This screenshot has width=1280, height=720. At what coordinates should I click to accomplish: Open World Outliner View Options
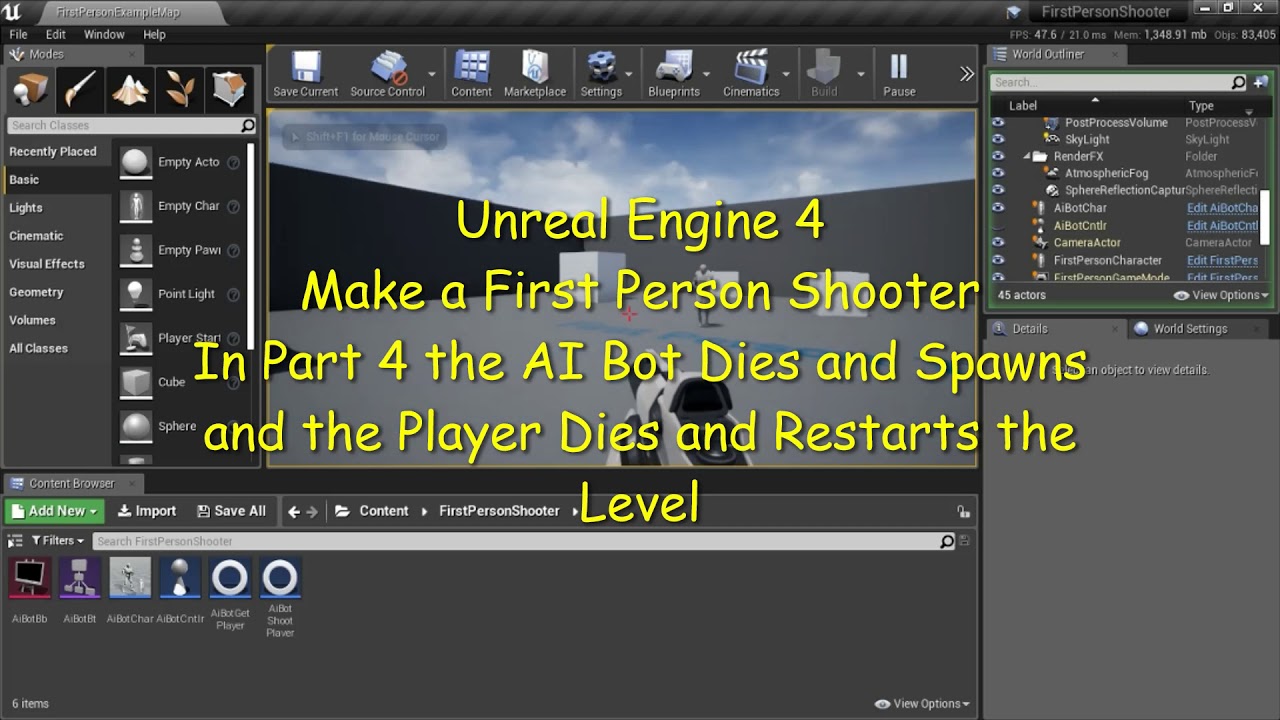[x=1221, y=295]
